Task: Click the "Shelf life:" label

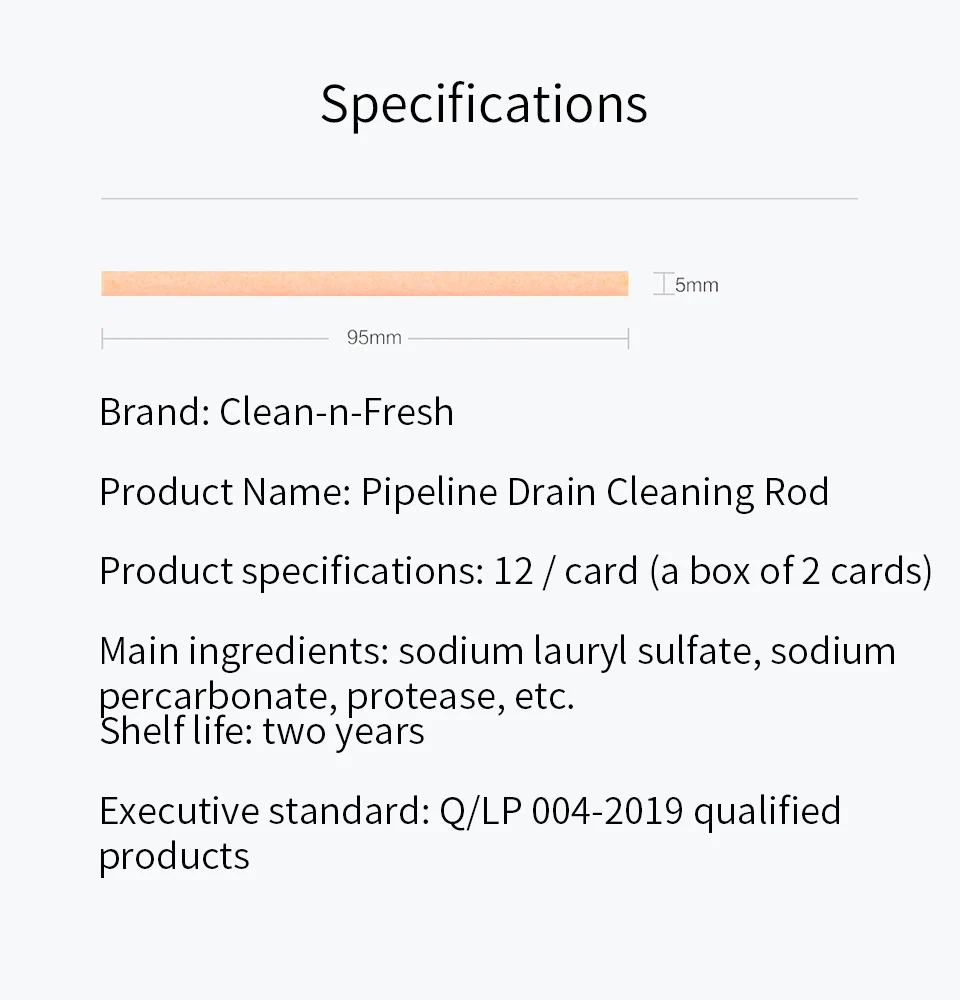Action: click(x=176, y=732)
